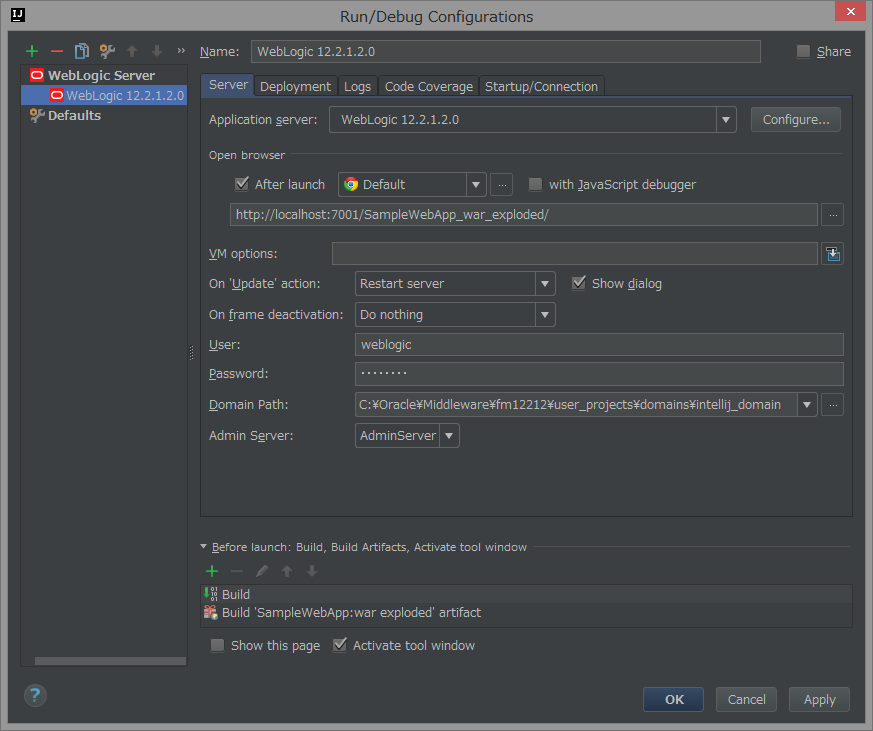Enable with JavaScript debugger checkbox
The height and width of the screenshot is (731, 873).
[535, 184]
